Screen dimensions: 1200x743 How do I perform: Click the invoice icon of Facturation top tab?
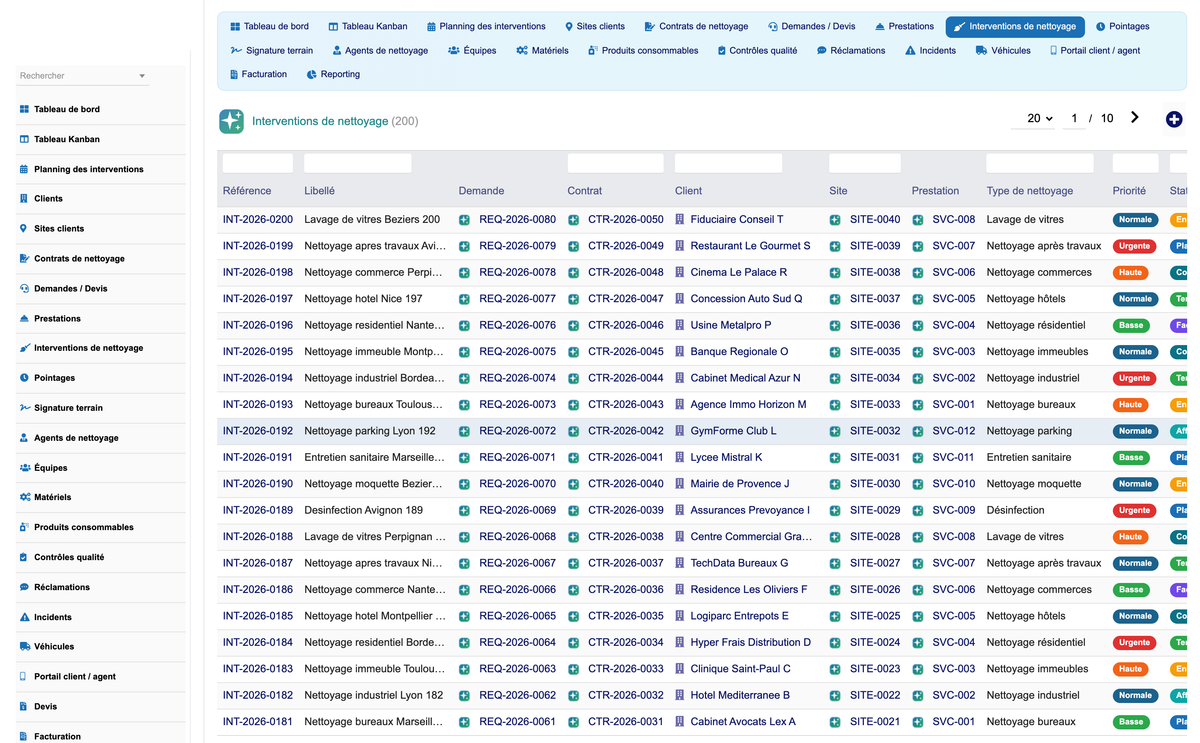234,74
